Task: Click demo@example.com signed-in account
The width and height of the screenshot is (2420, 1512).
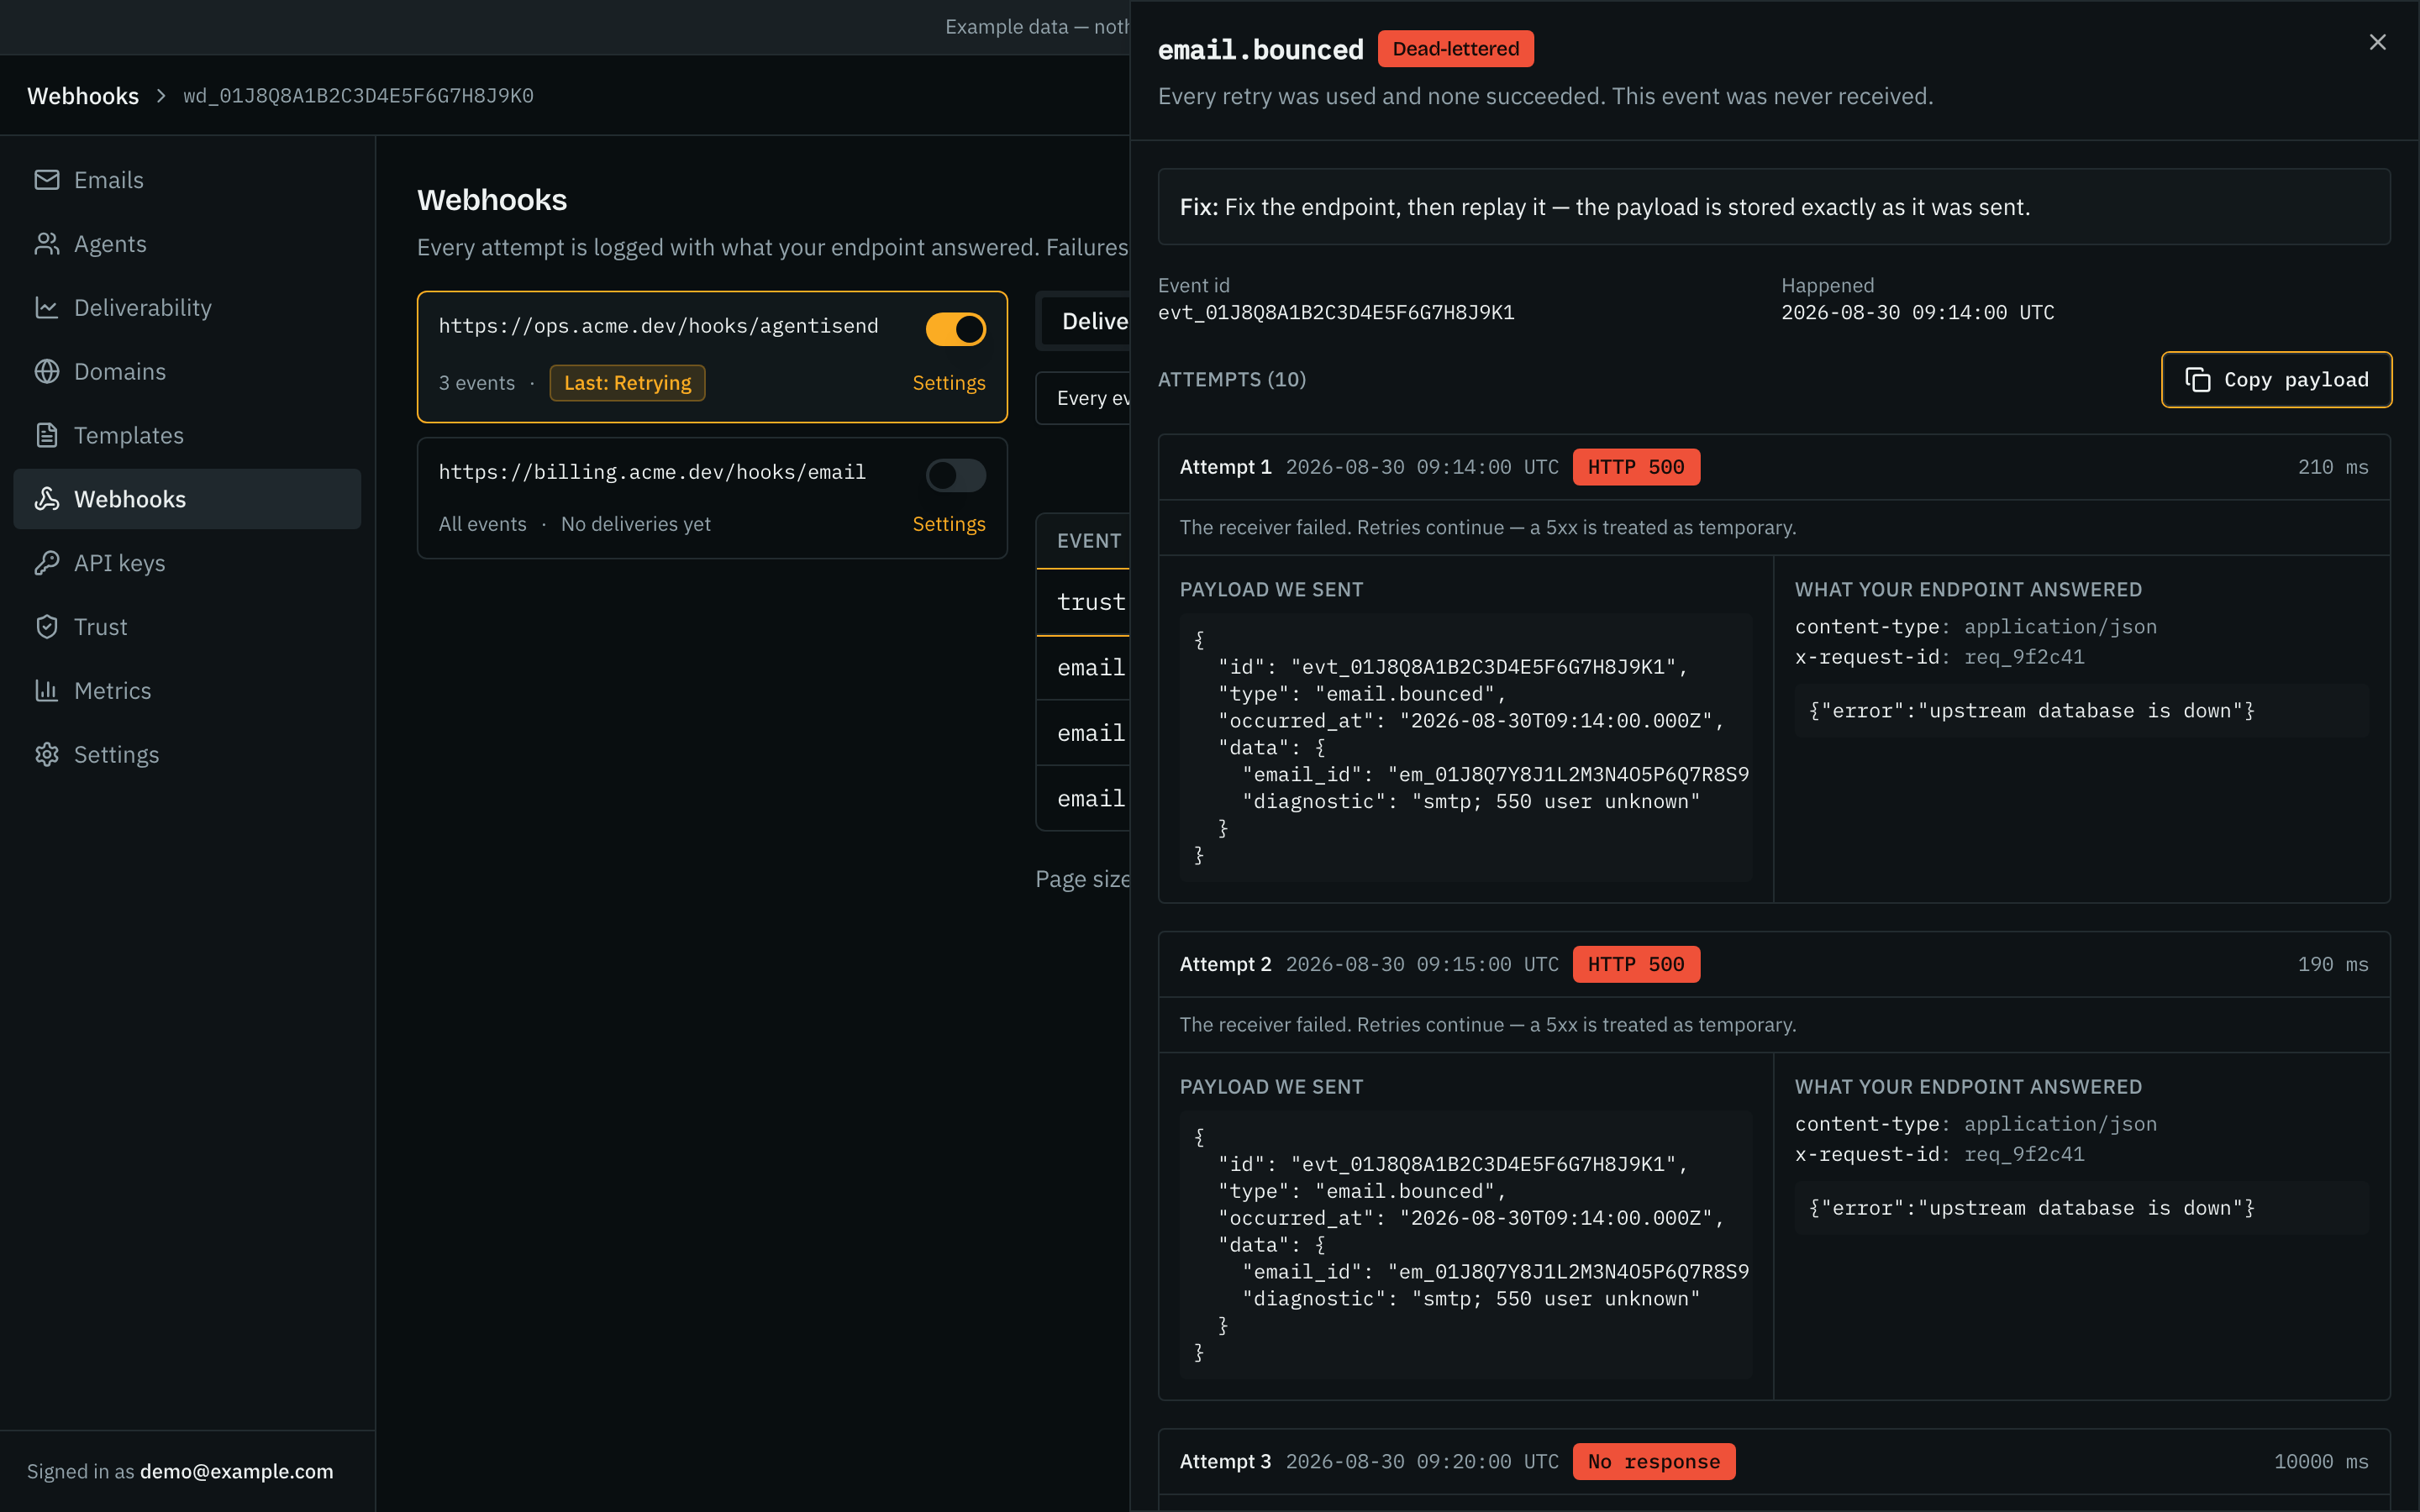Action: 237,1471
